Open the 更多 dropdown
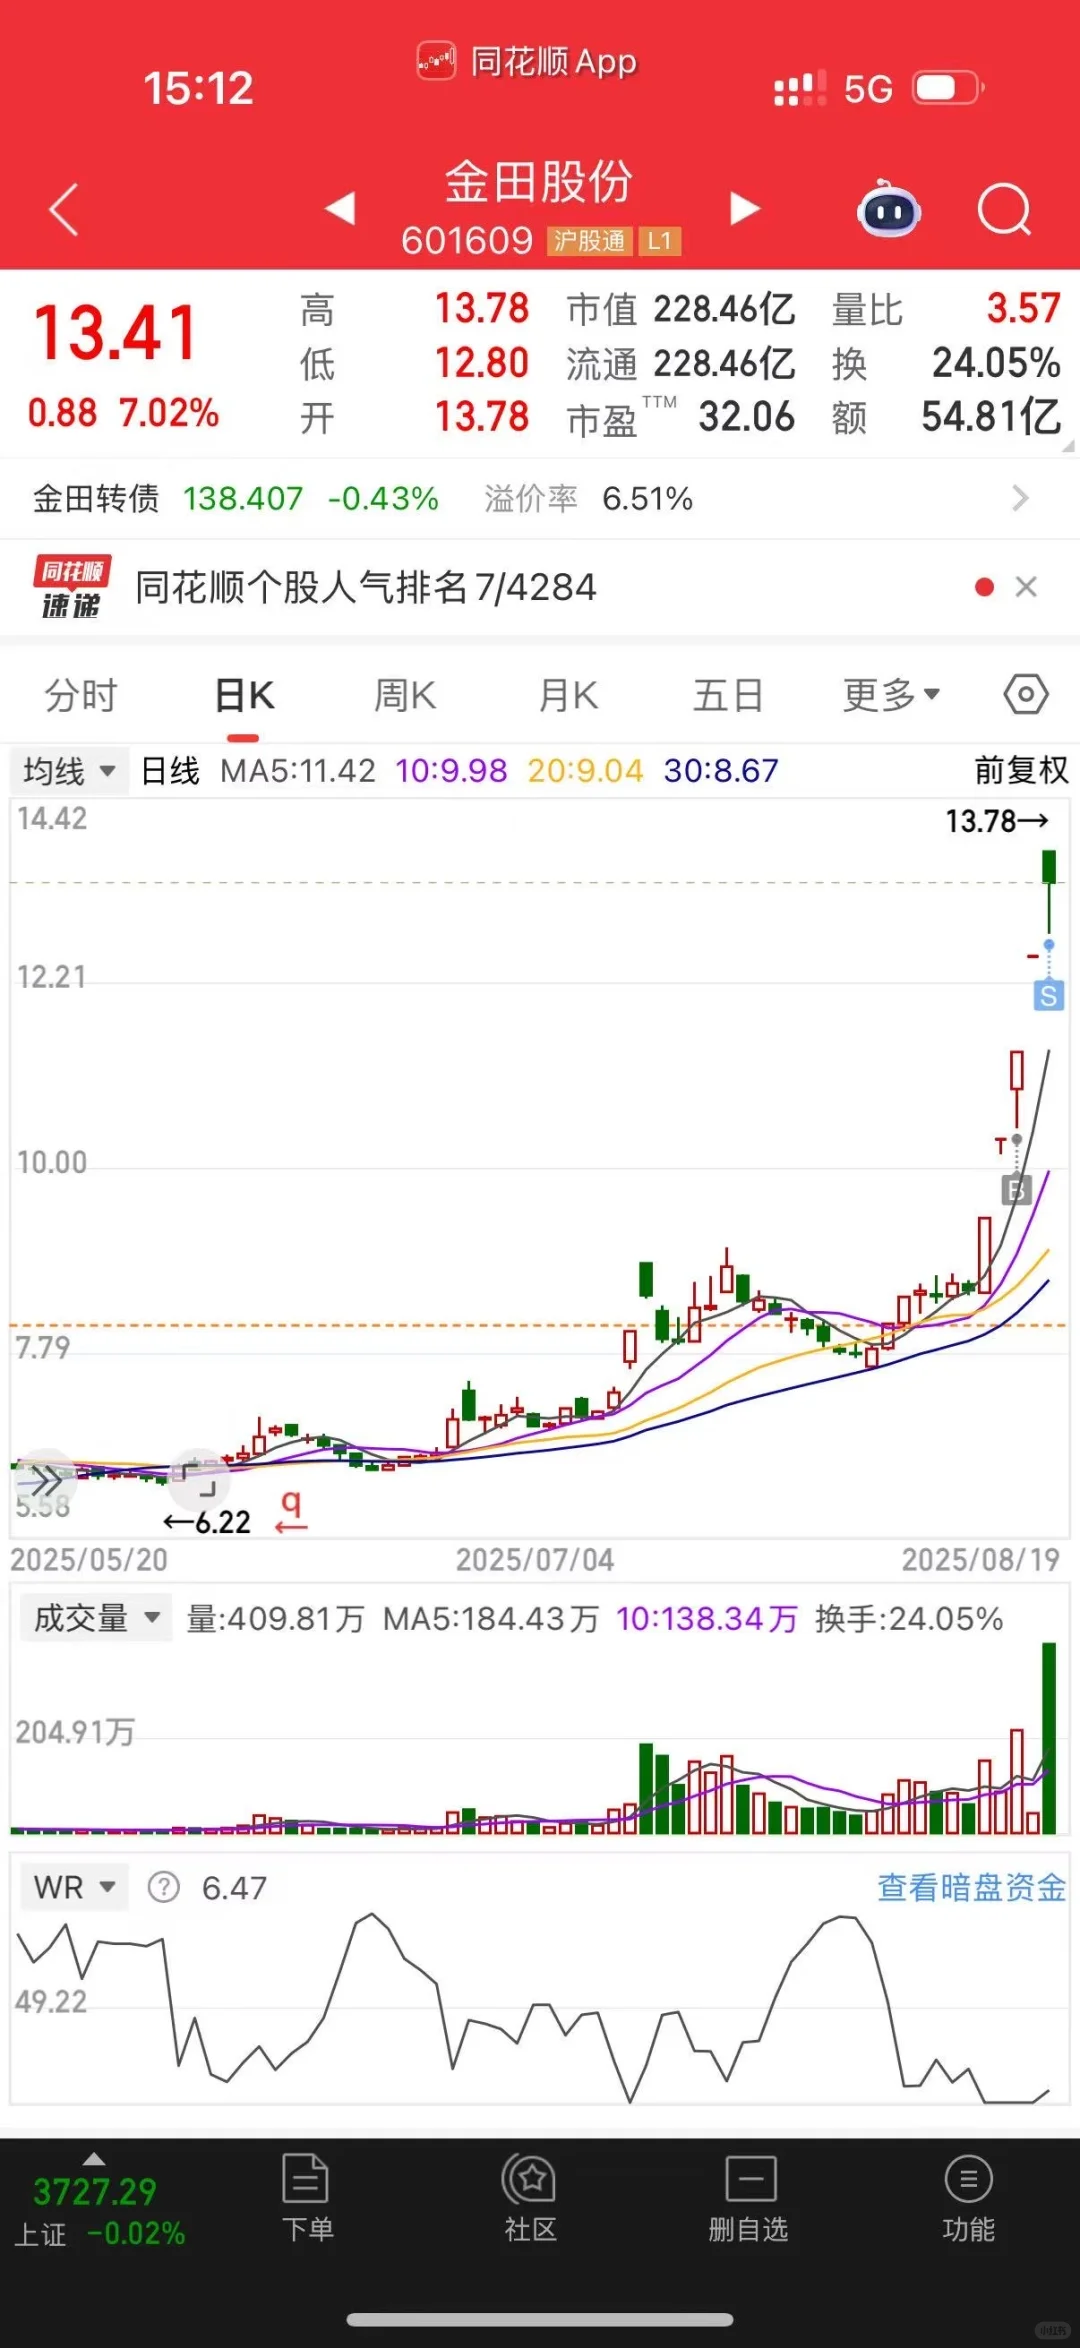1080x2348 pixels. 891,695
